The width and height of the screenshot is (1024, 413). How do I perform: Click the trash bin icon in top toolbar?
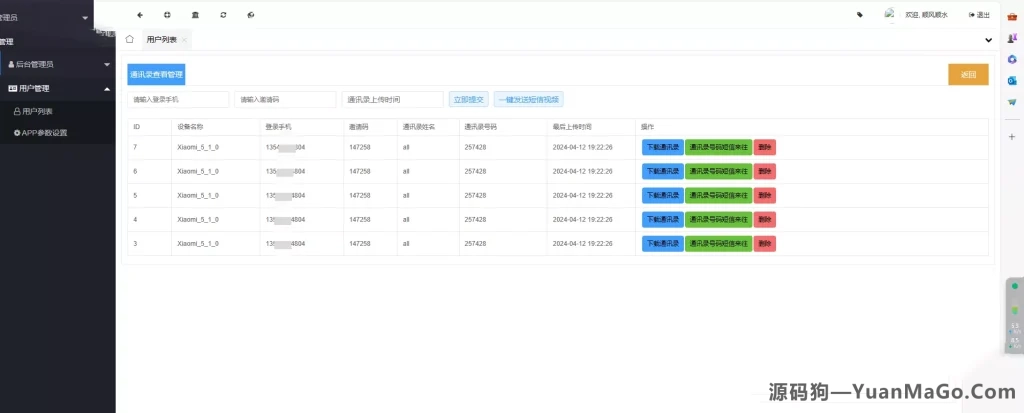[x=194, y=15]
